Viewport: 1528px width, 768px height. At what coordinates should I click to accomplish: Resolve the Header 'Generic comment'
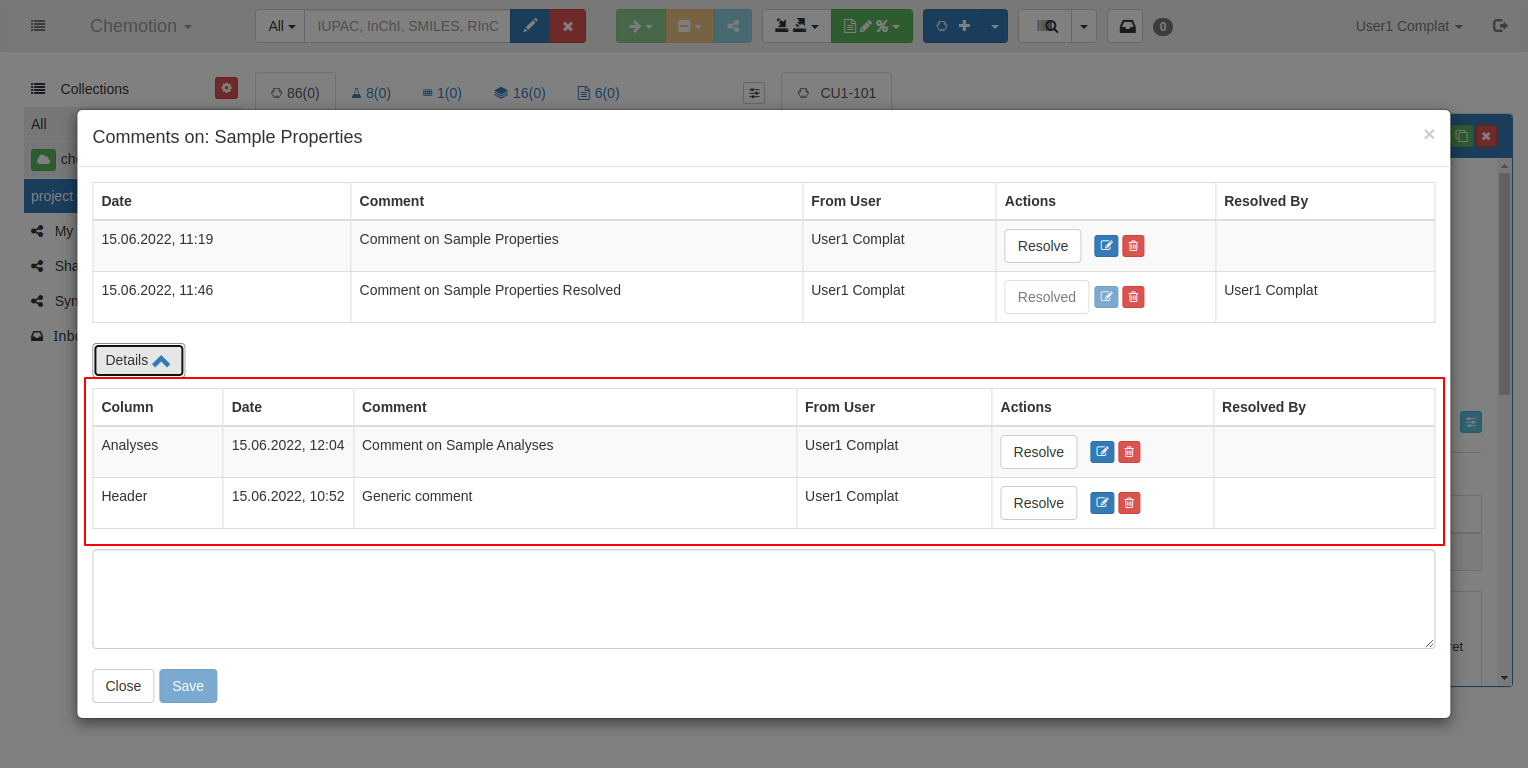point(1038,503)
